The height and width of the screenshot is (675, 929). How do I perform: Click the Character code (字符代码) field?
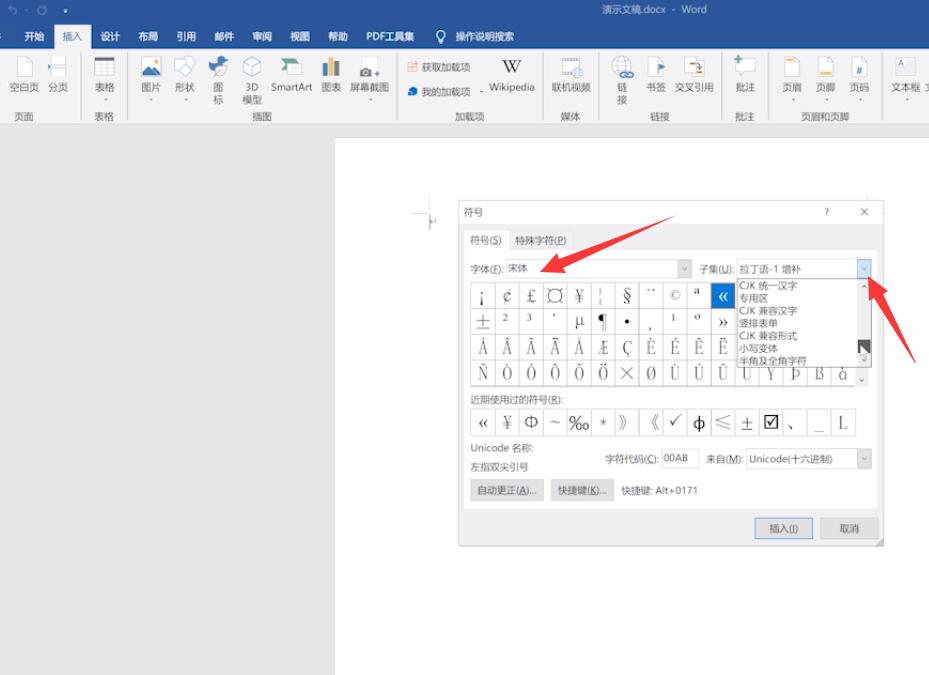pos(680,458)
